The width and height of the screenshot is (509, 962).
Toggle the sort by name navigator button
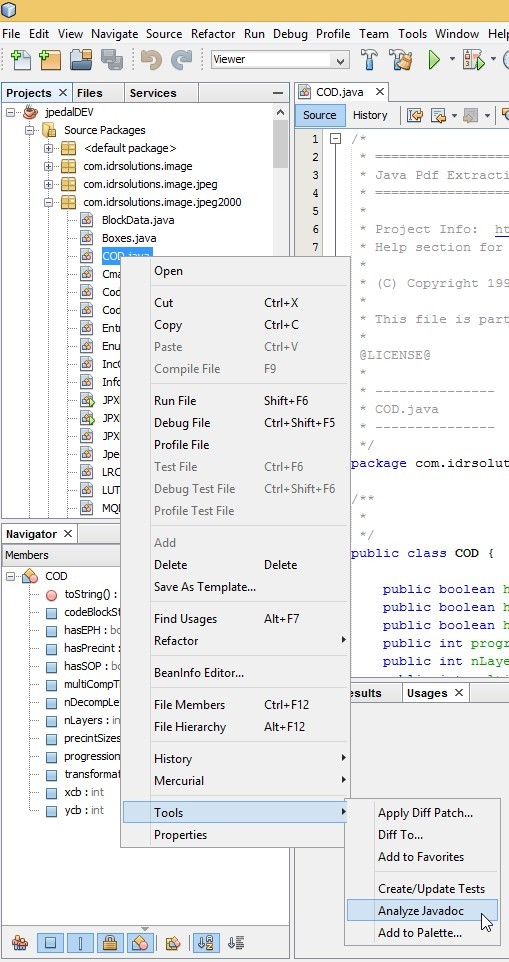(x=206, y=943)
